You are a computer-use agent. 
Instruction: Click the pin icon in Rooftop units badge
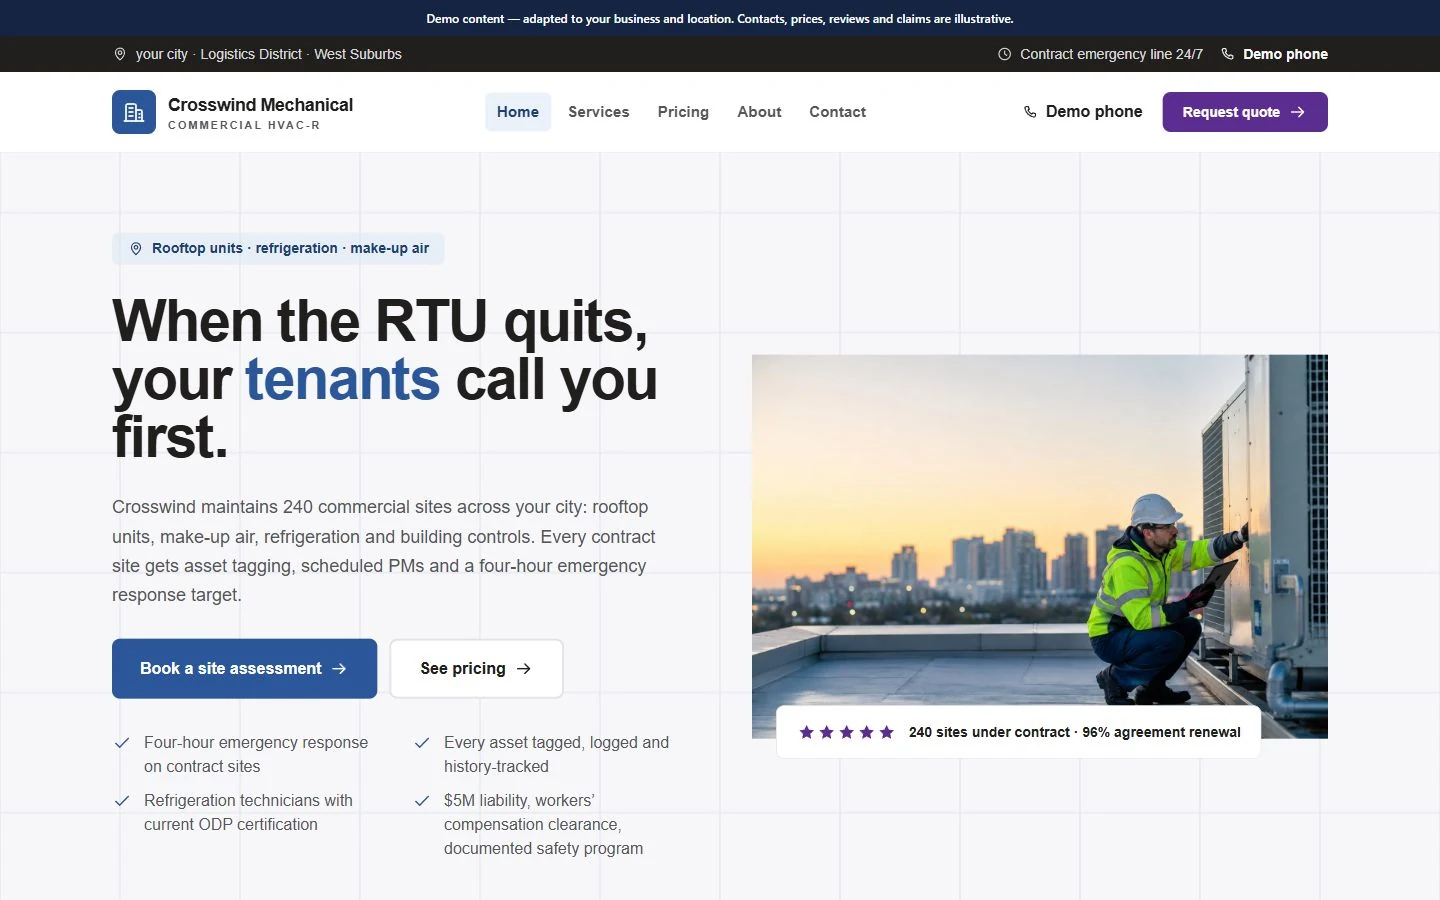136,249
